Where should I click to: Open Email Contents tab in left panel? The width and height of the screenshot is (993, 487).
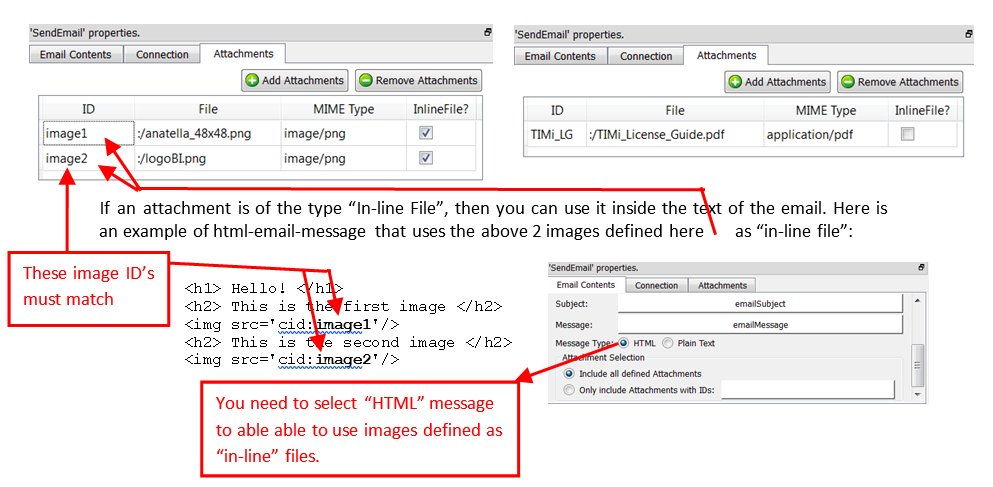point(75,54)
